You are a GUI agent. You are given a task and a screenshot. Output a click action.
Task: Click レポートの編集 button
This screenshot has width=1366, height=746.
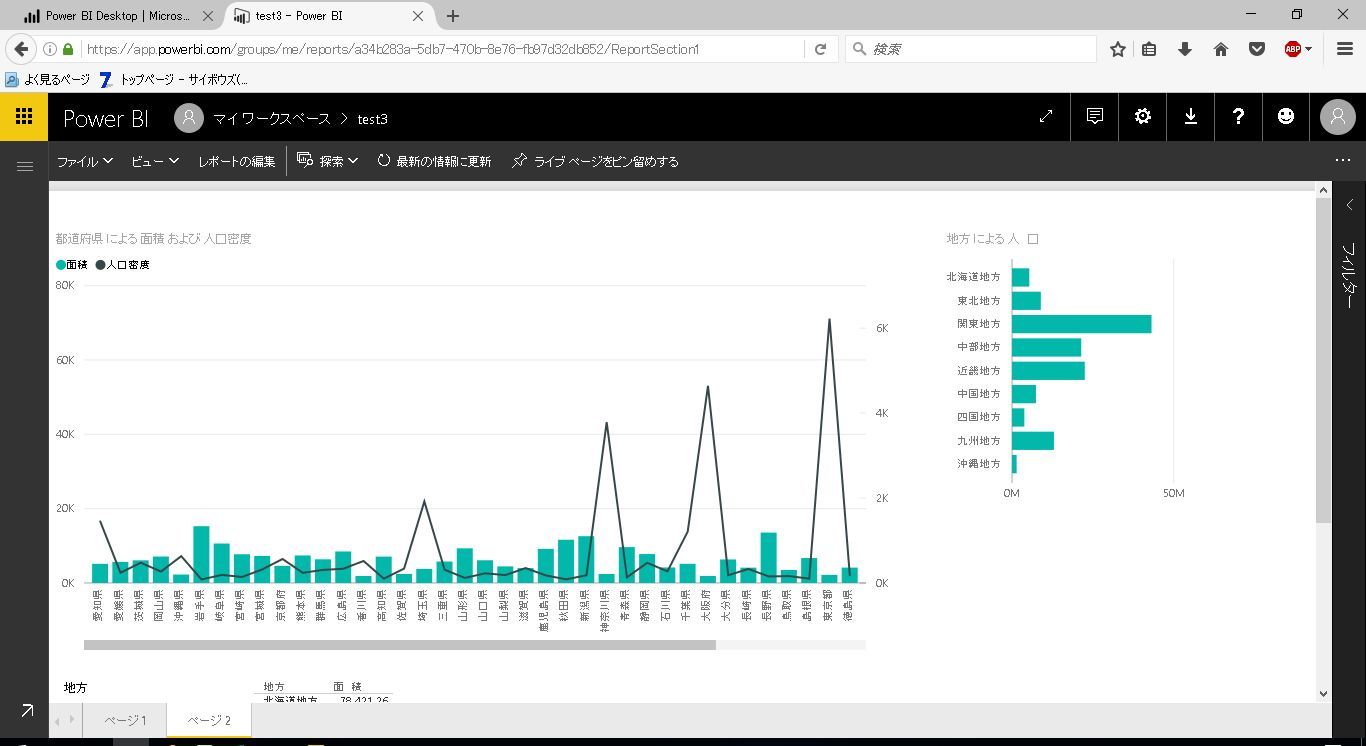coord(236,161)
